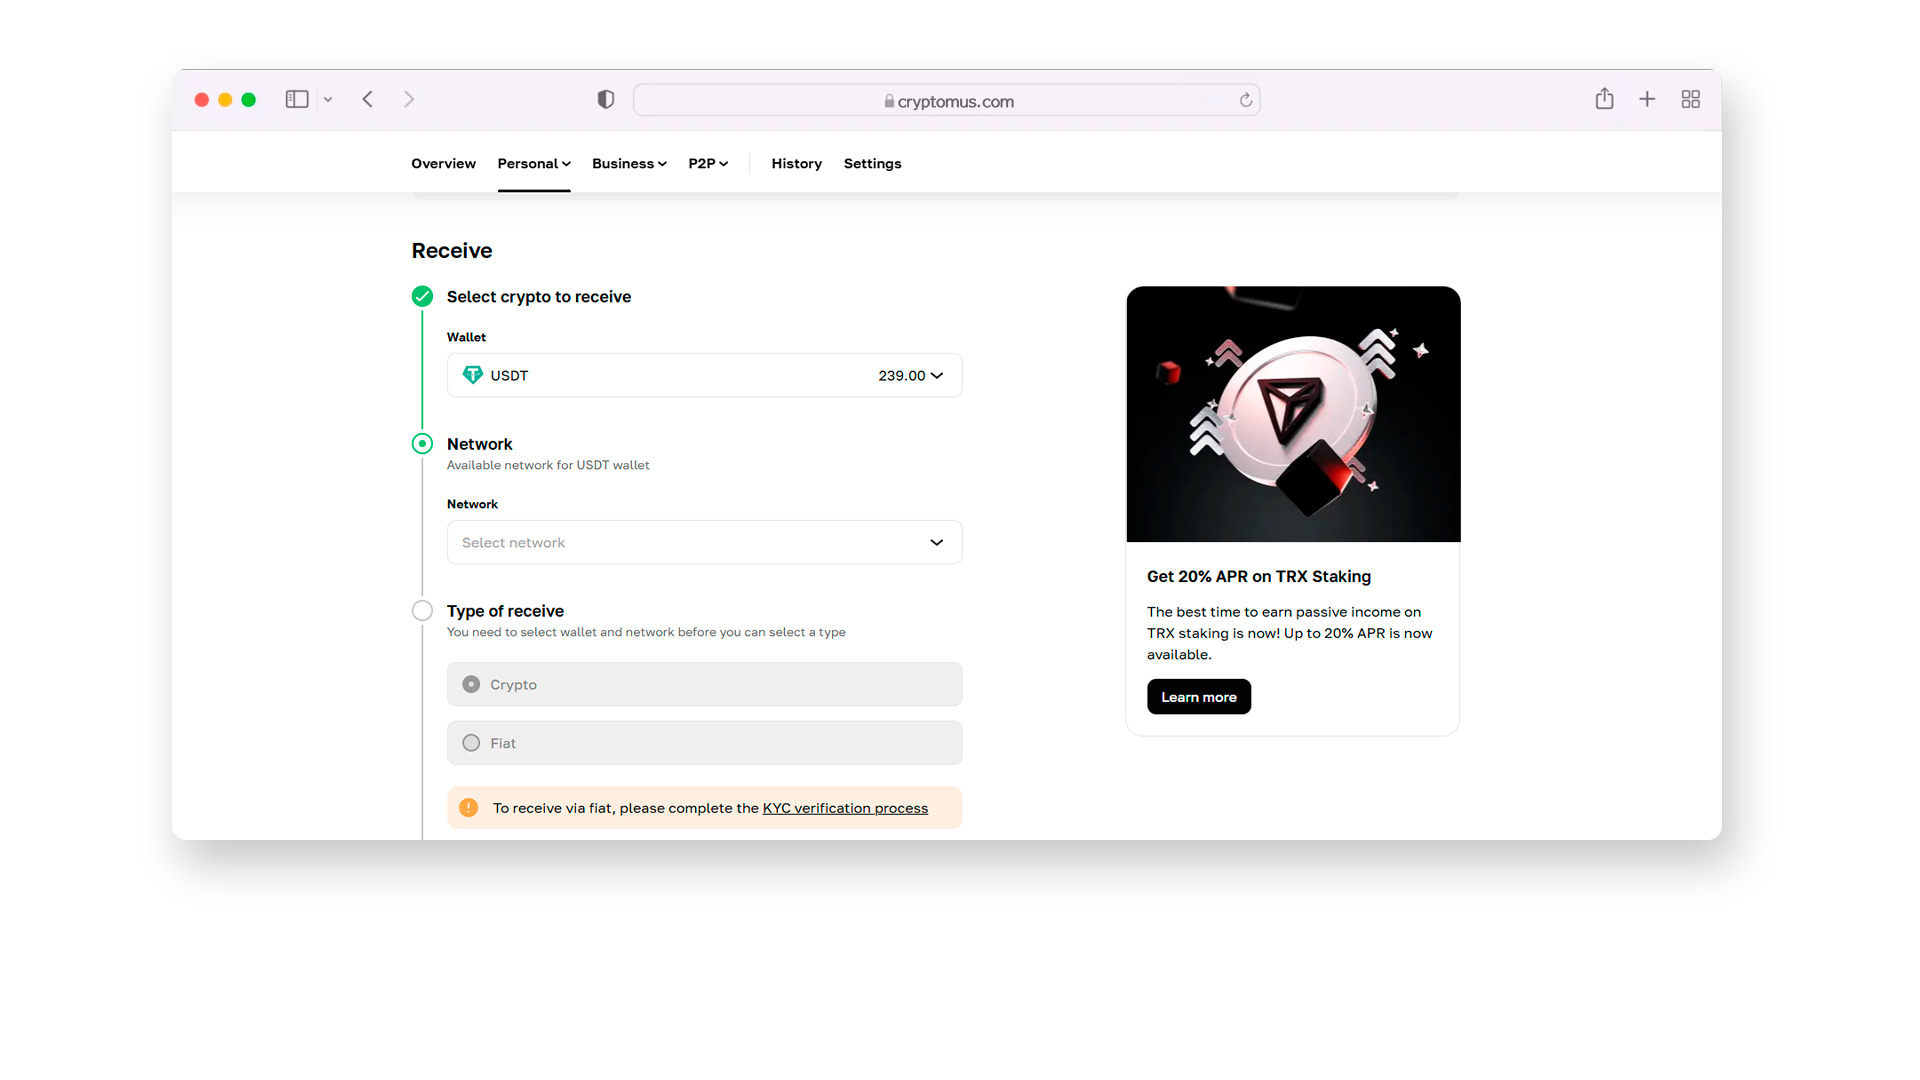Toggle the Network step circle selector
This screenshot has width=1920, height=1080.
[422, 443]
